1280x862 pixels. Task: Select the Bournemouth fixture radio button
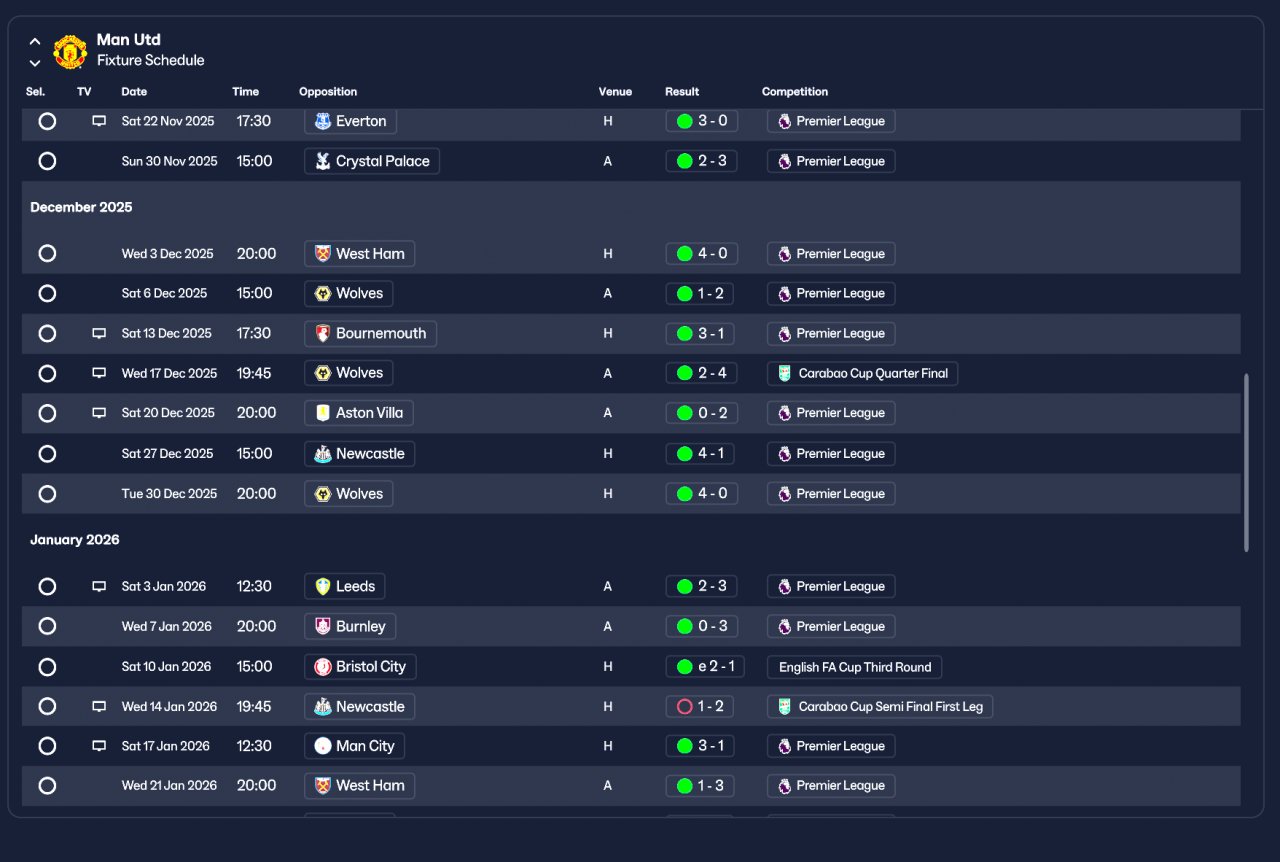[x=47, y=334]
